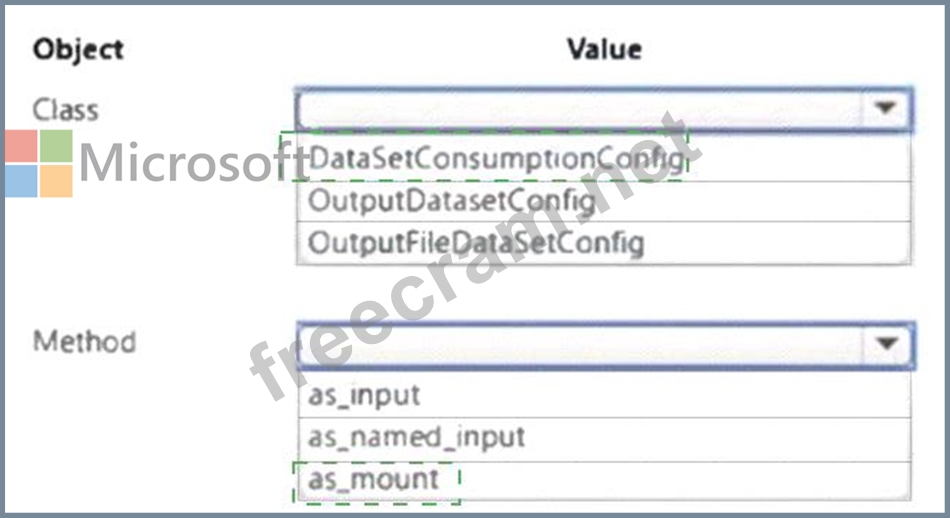Click the blue square of the Microsoft logo

(x=20, y=181)
